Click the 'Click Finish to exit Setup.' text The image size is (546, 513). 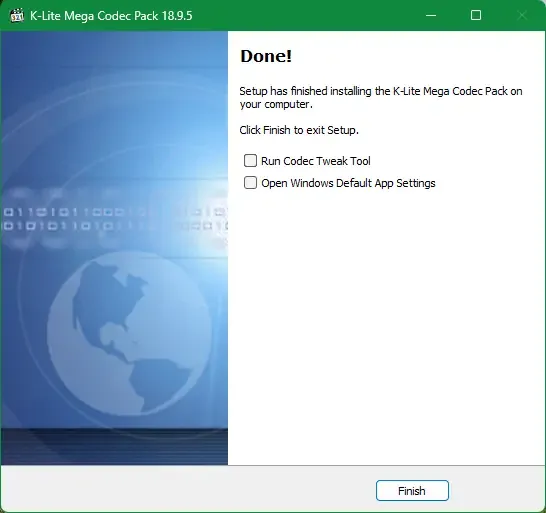tap(299, 130)
